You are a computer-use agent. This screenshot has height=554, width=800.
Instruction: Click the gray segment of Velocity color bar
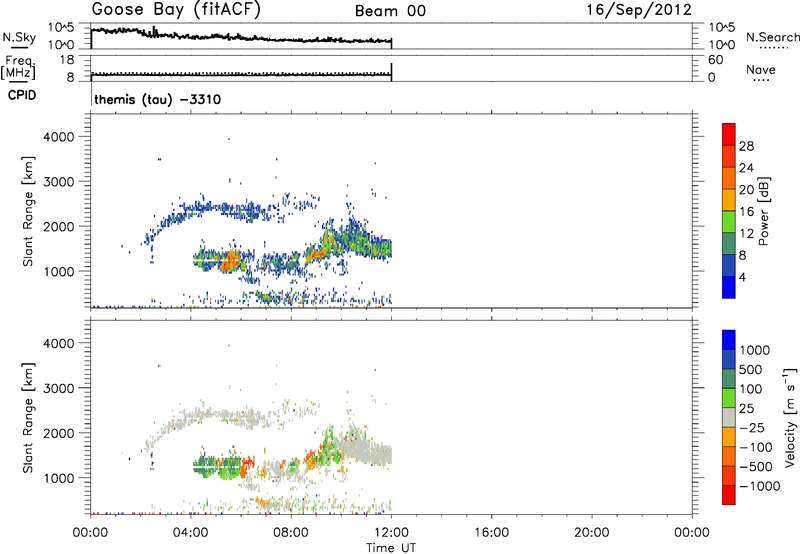pyautogui.click(x=729, y=418)
